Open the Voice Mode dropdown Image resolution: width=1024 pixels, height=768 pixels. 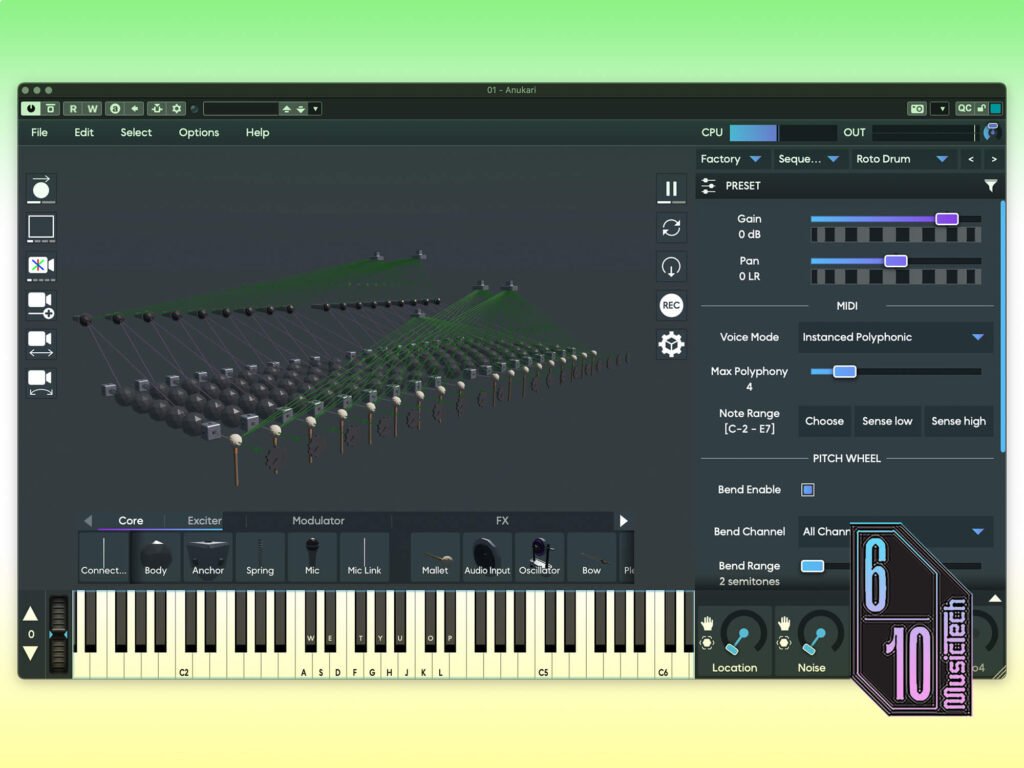click(x=895, y=337)
